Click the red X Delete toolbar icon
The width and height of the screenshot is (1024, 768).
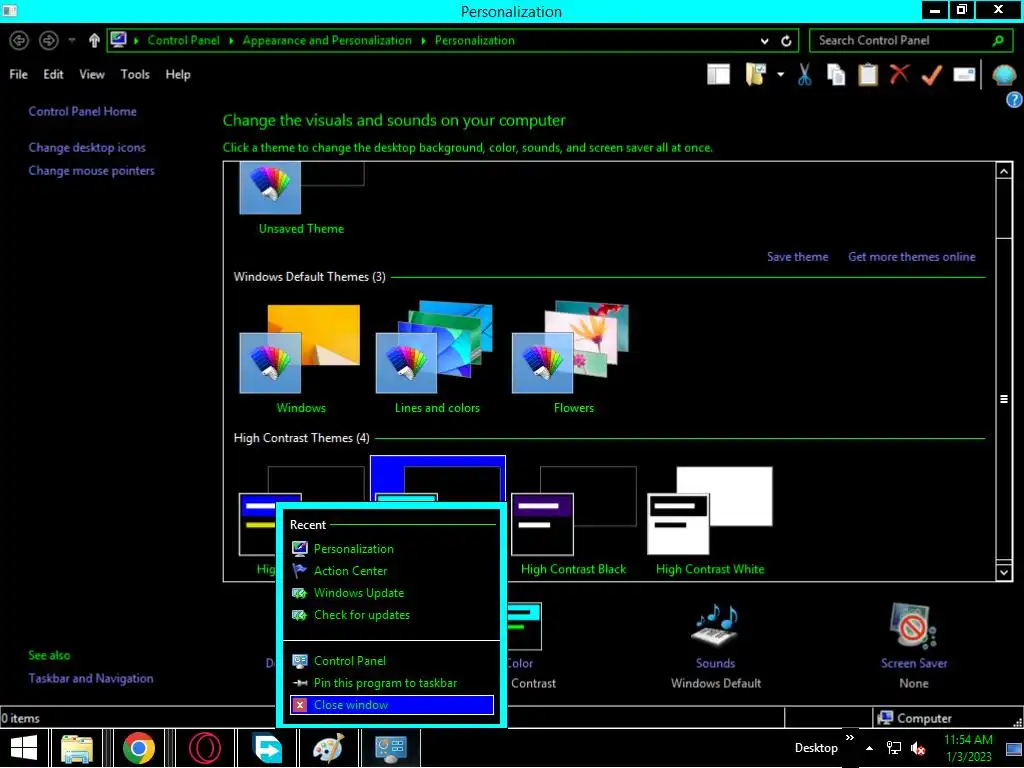(x=899, y=74)
